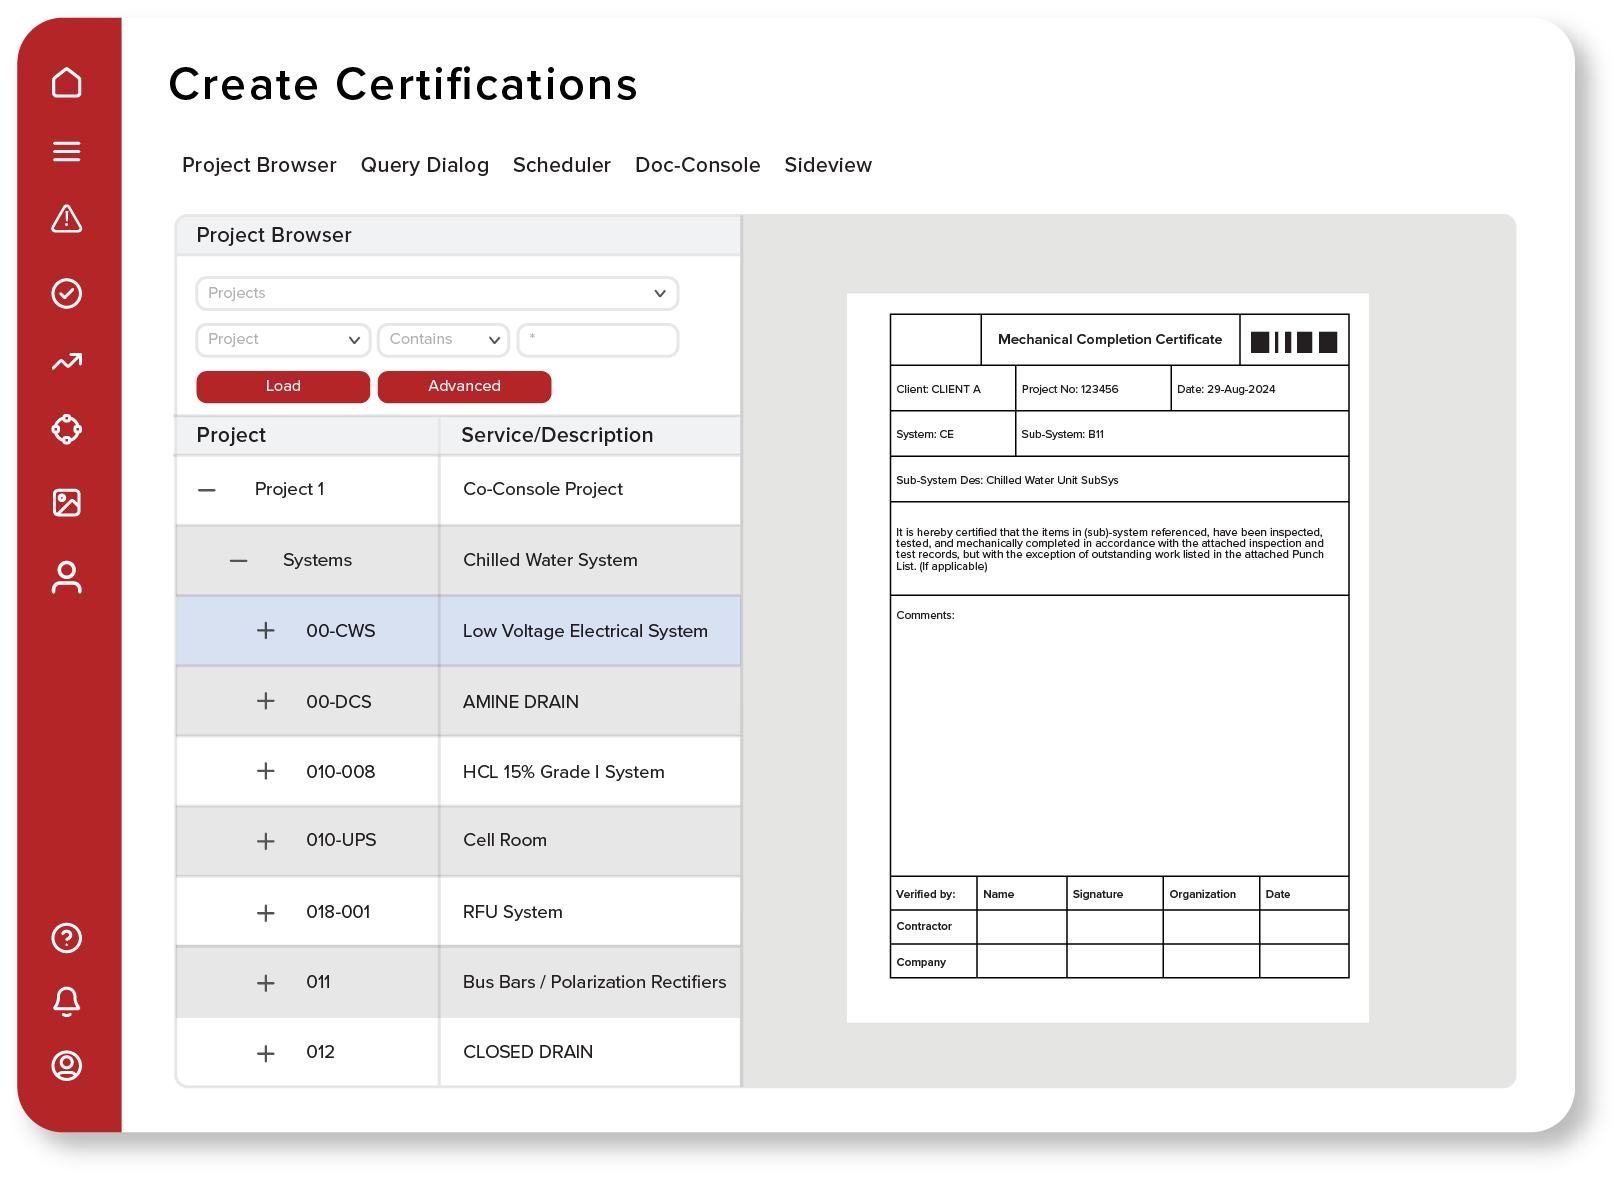Expand the 010-008 row
1622x1180 pixels.
pos(266,772)
